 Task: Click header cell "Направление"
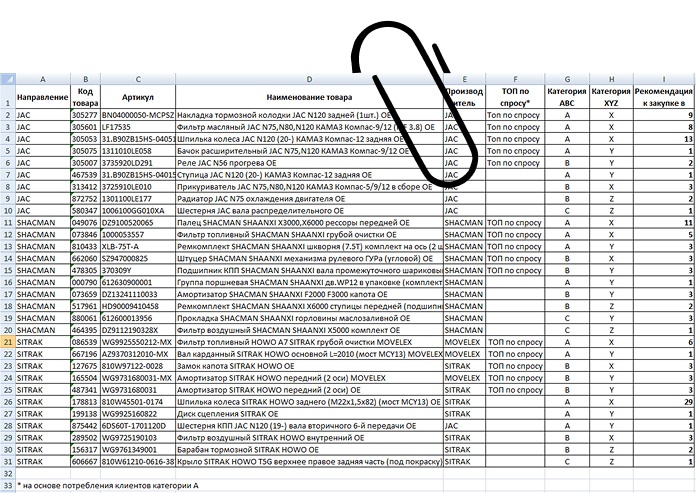(43, 97)
